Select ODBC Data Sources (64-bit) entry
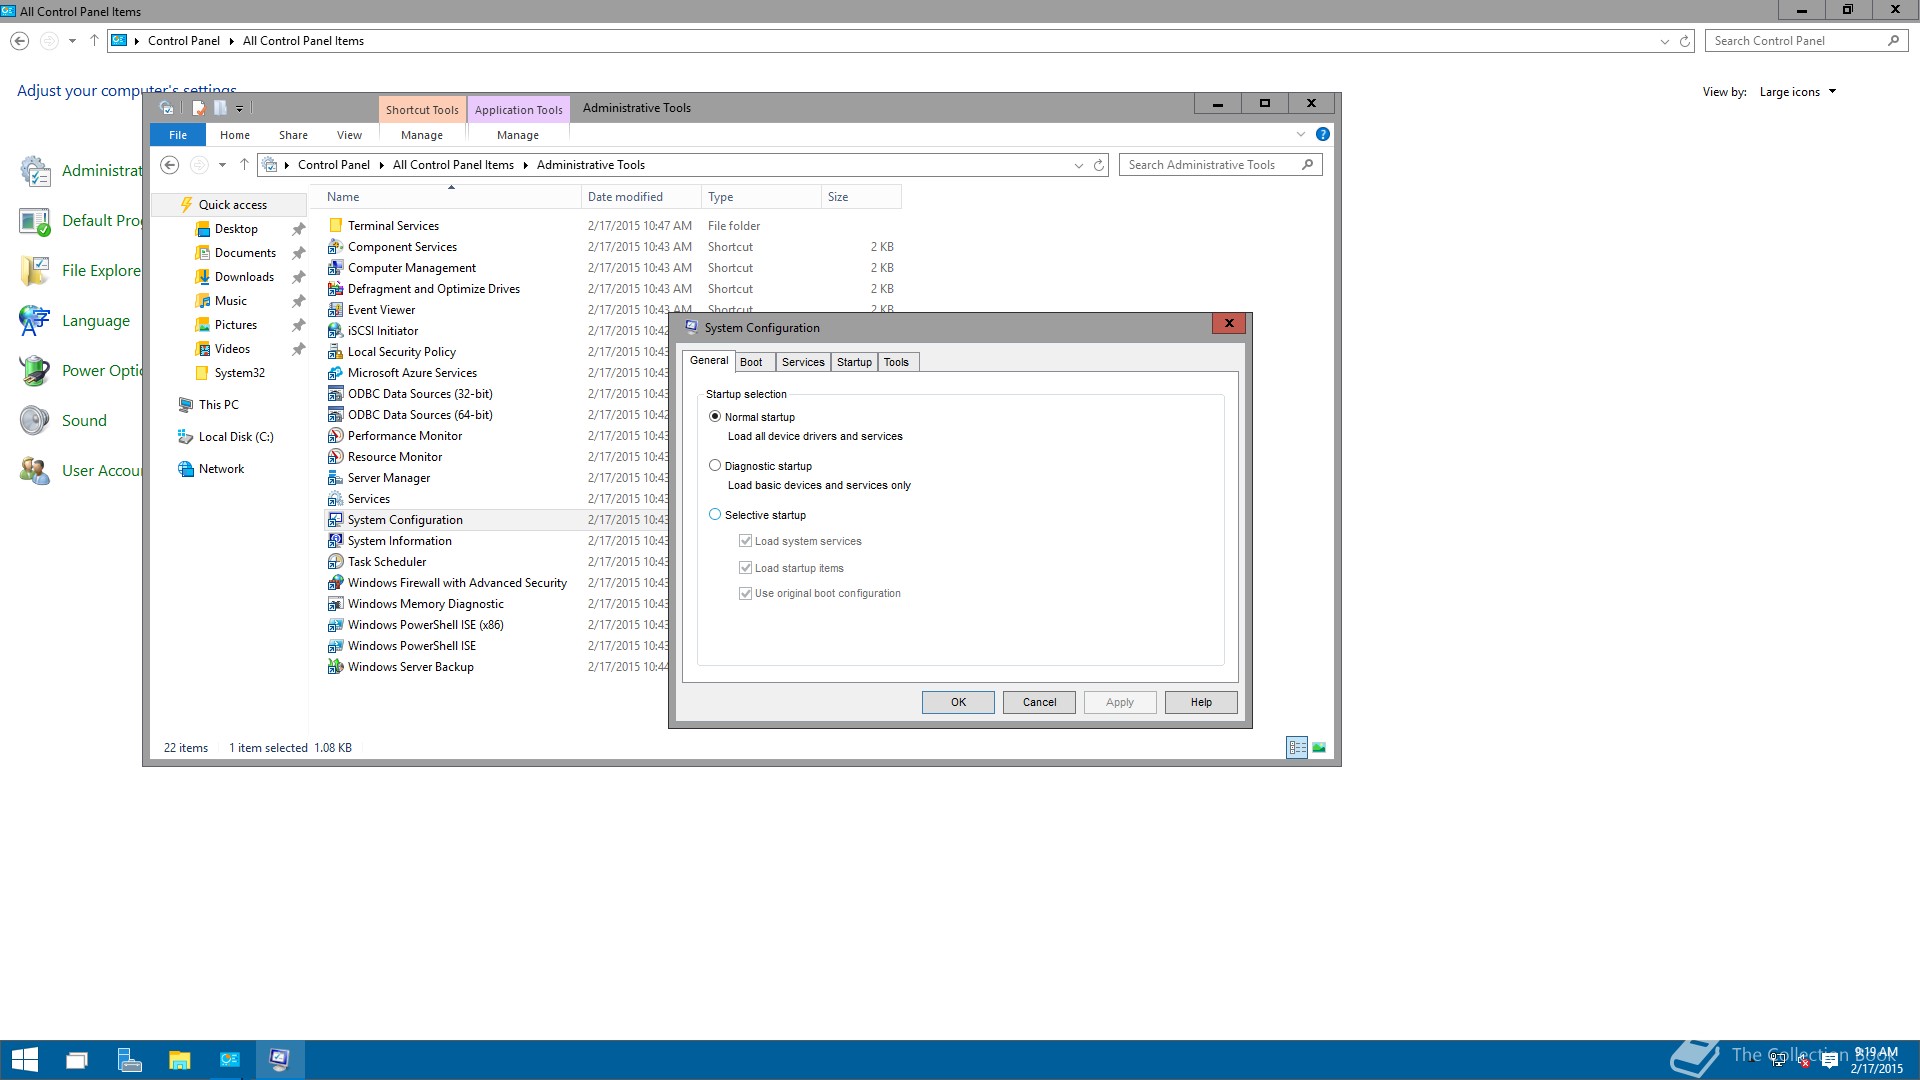This screenshot has width=1920, height=1080. click(x=420, y=415)
